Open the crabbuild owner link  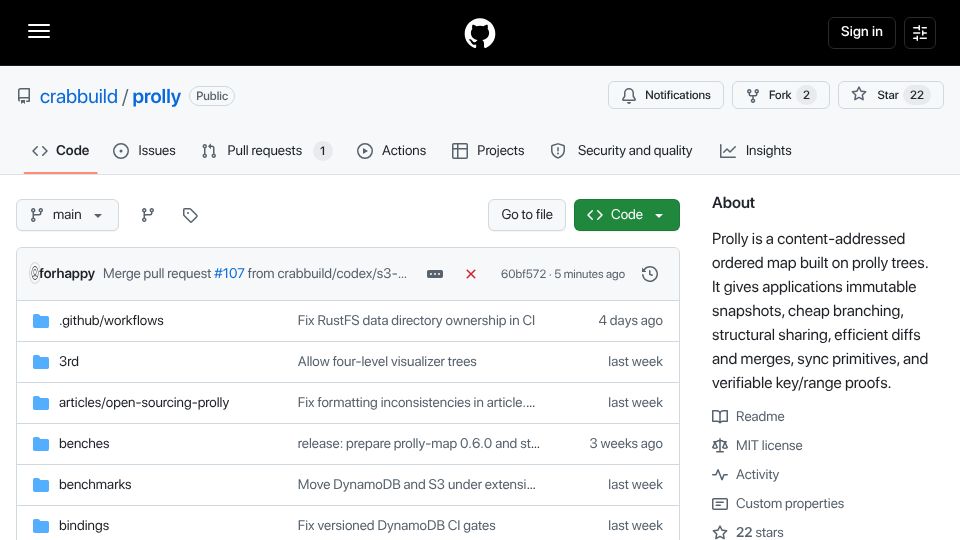coord(78,97)
